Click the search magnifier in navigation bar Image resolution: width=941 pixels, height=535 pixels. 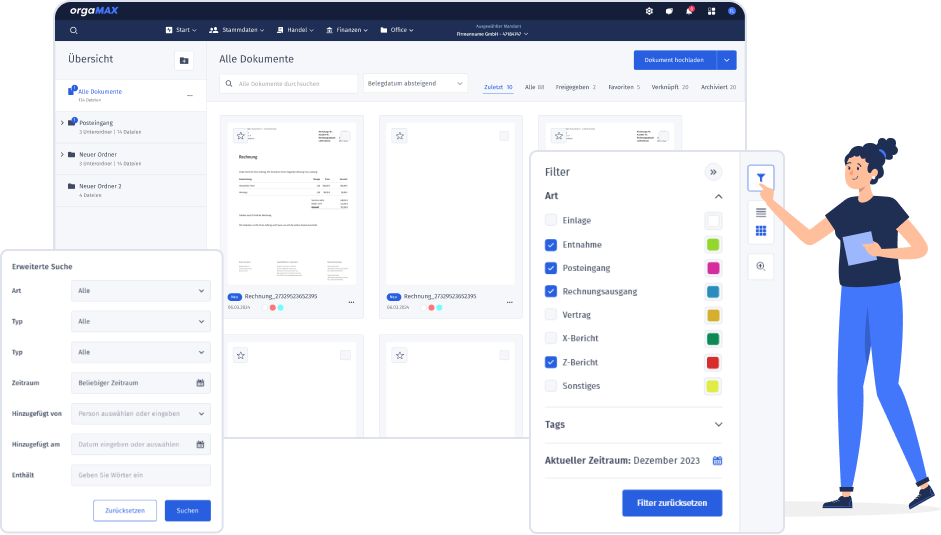74,31
